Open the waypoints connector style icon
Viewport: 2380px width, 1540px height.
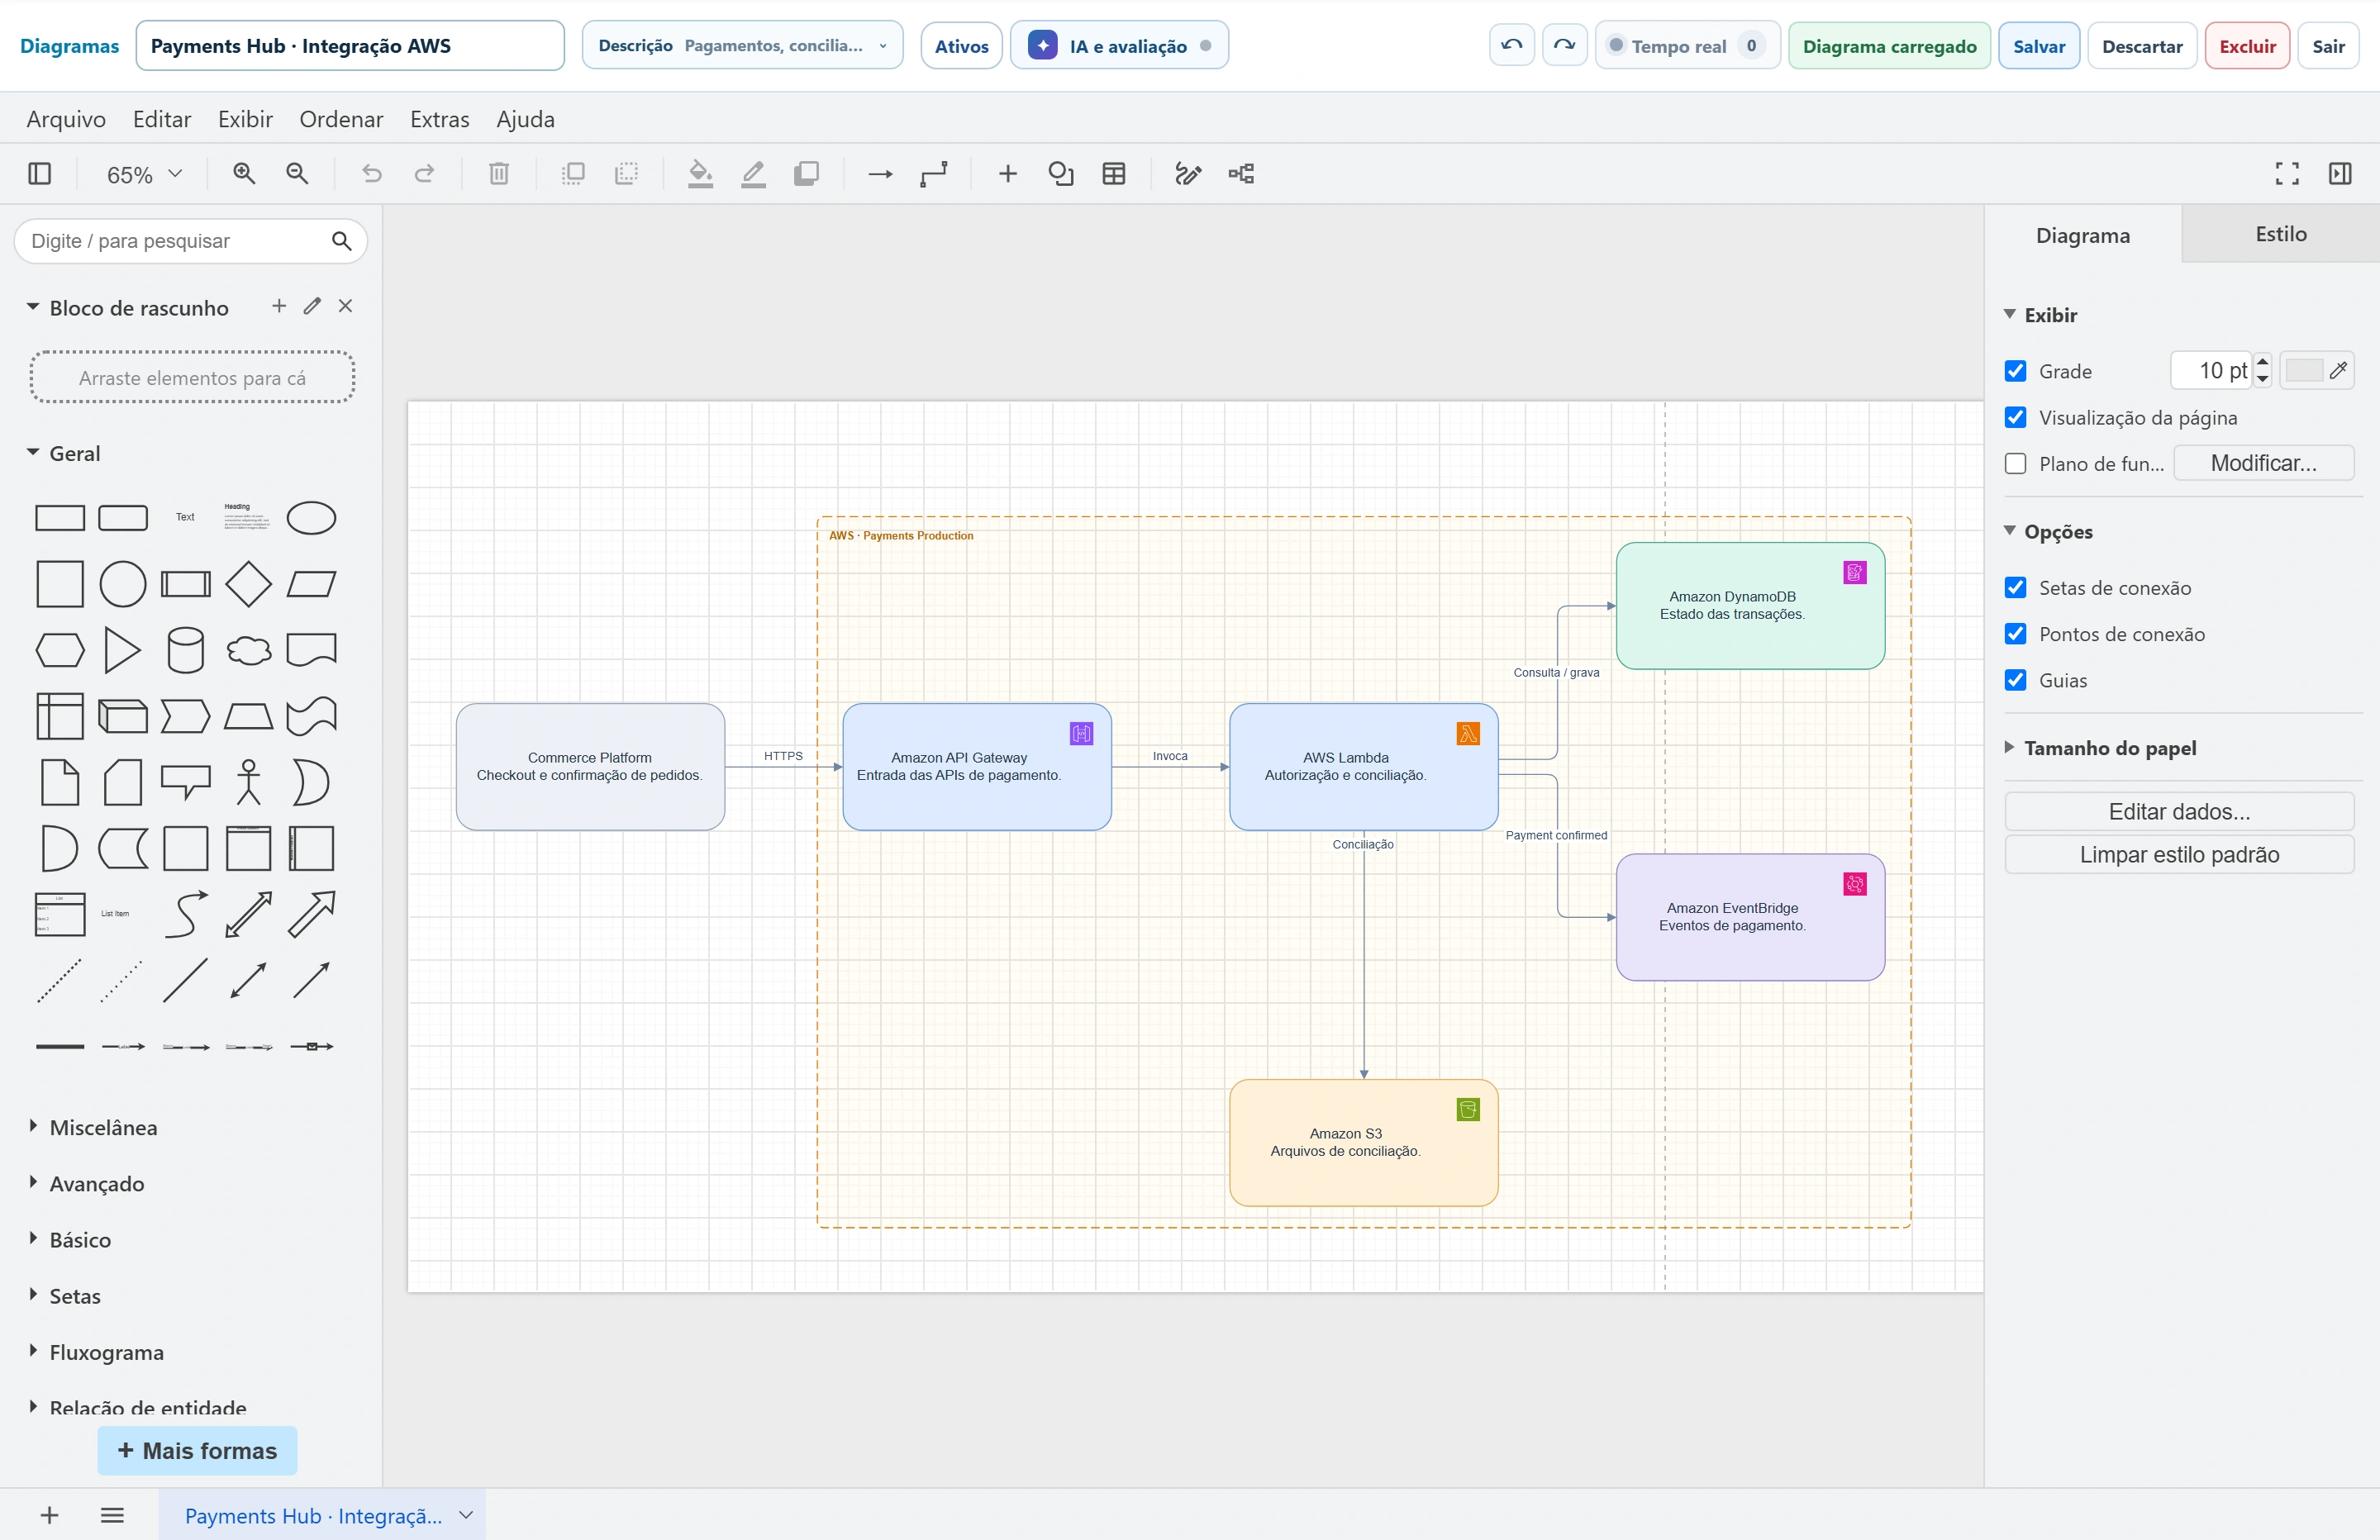[933, 174]
